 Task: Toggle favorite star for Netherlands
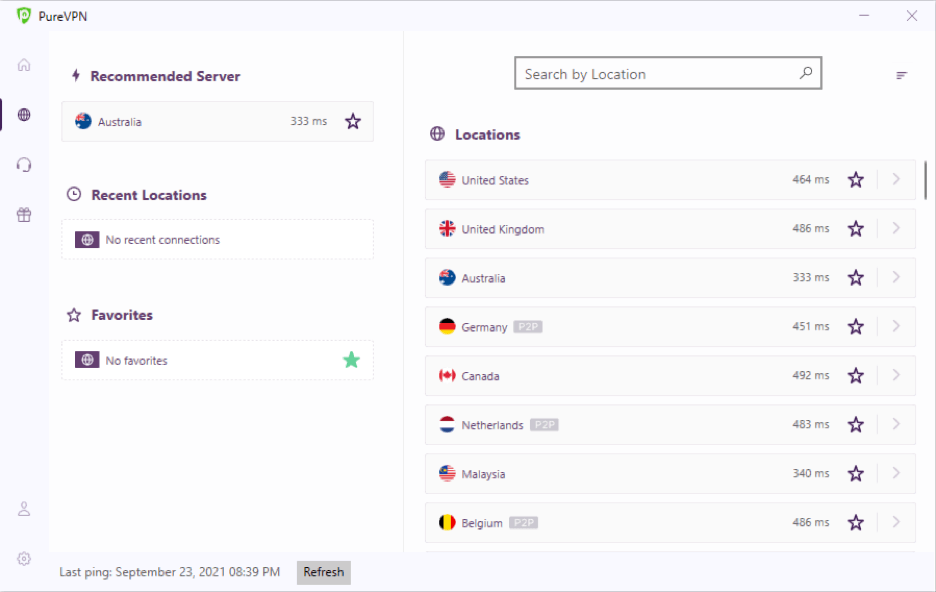(856, 424)
